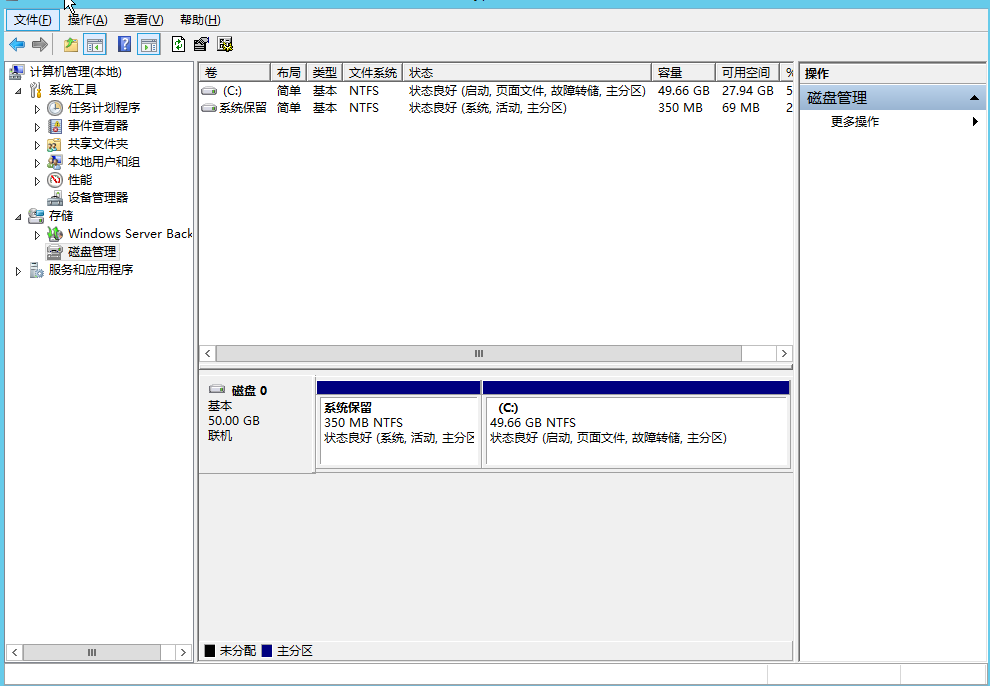Click the 性能 monitor icon
The height and width of the screenshot is (686, 990).
(55, 180)
